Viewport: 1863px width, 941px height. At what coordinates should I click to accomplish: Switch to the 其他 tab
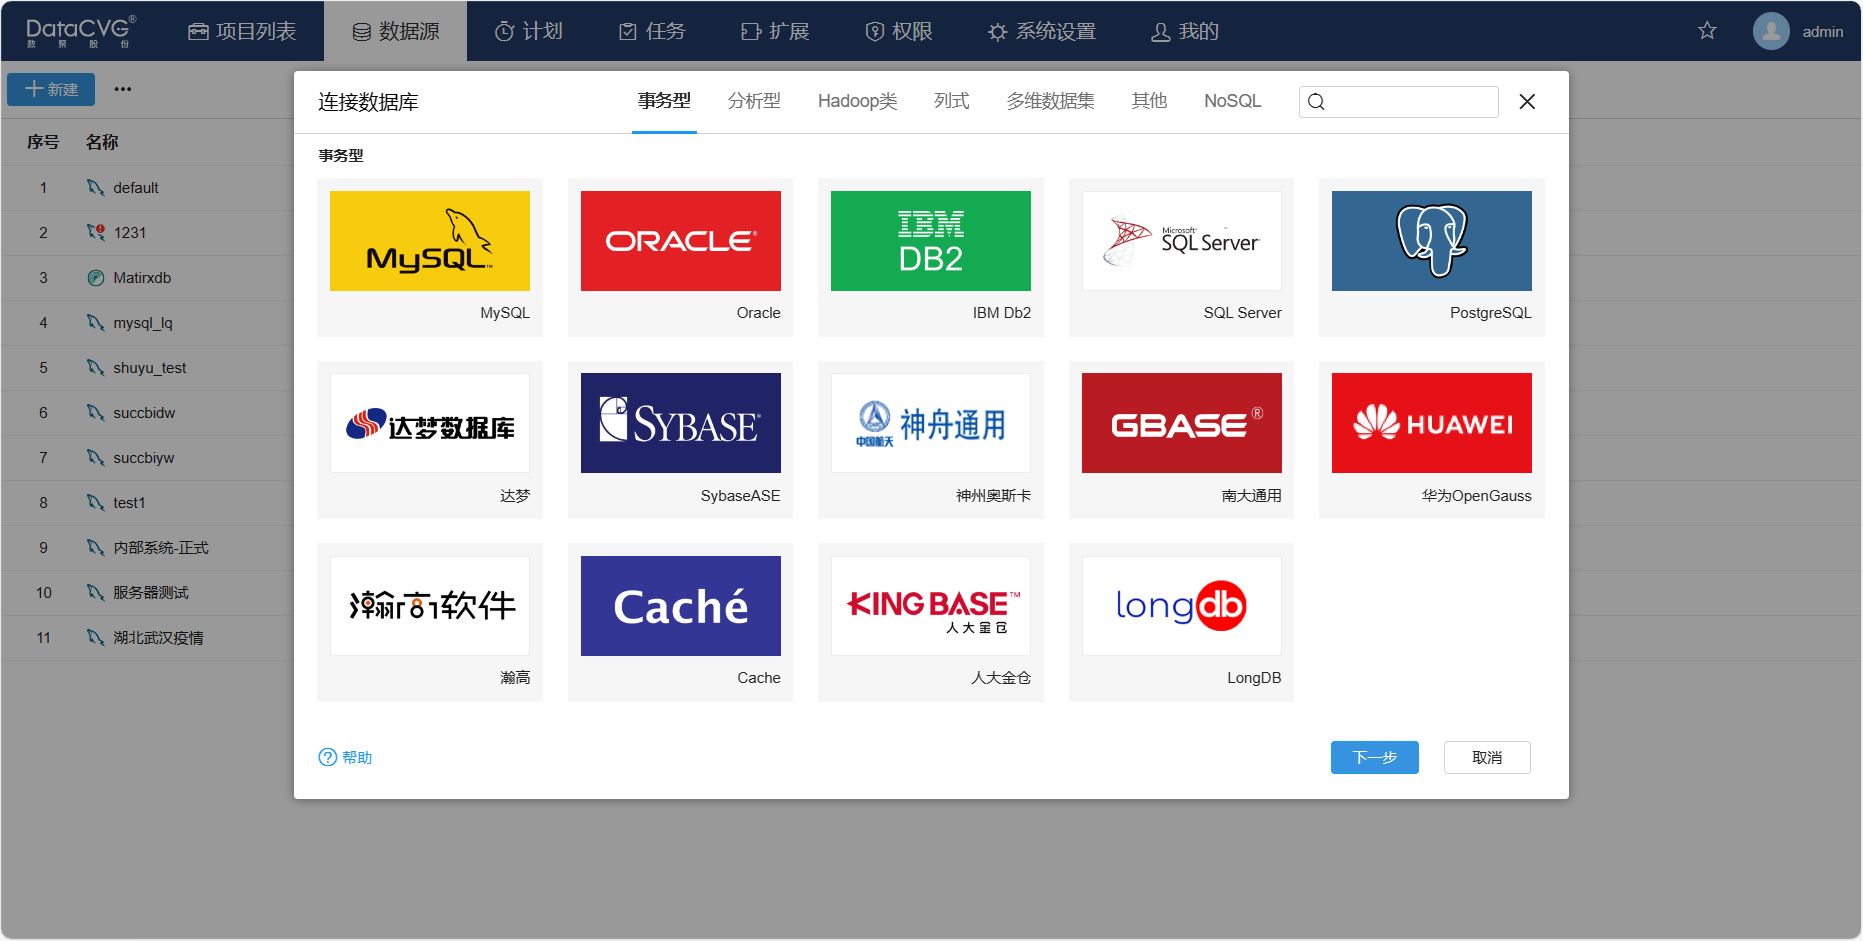[x=1149, y=101]
